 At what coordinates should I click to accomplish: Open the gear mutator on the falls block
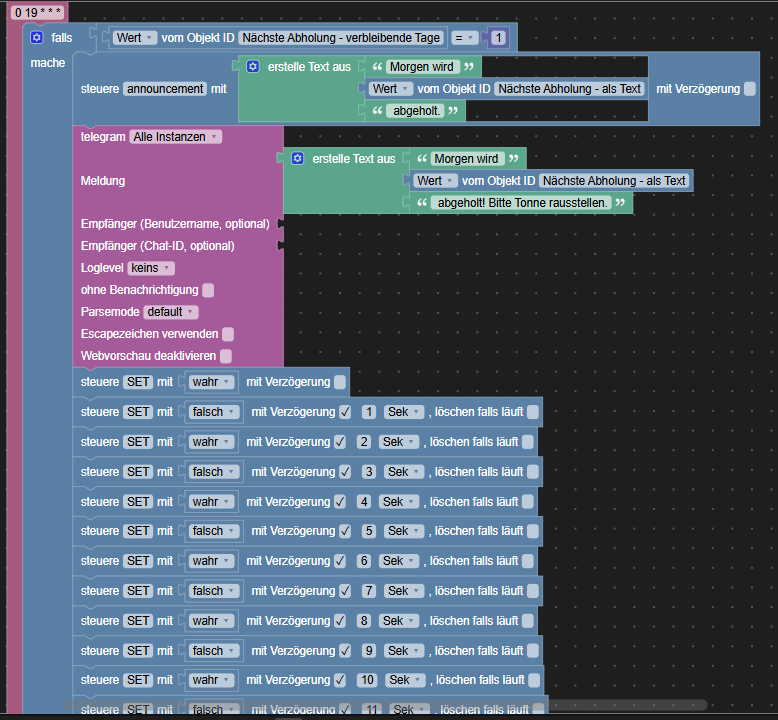click(x=37, y=38)
